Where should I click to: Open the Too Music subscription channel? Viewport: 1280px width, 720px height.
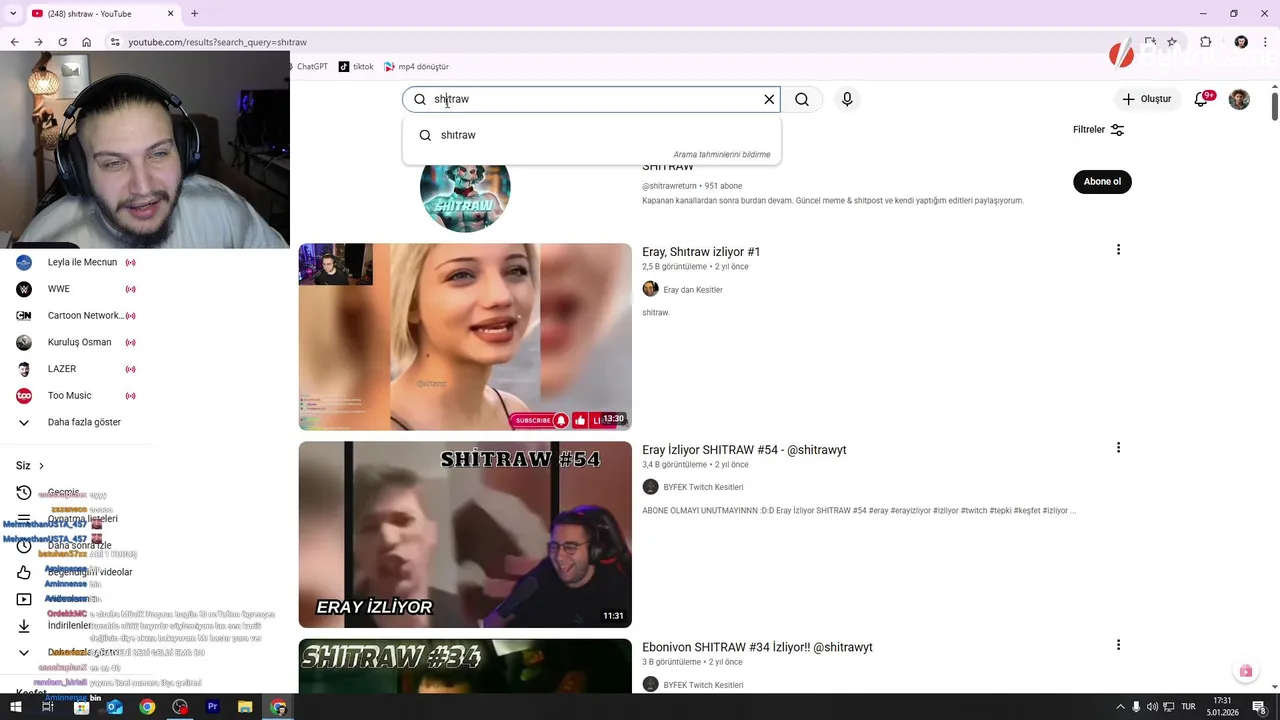(76, 395)
